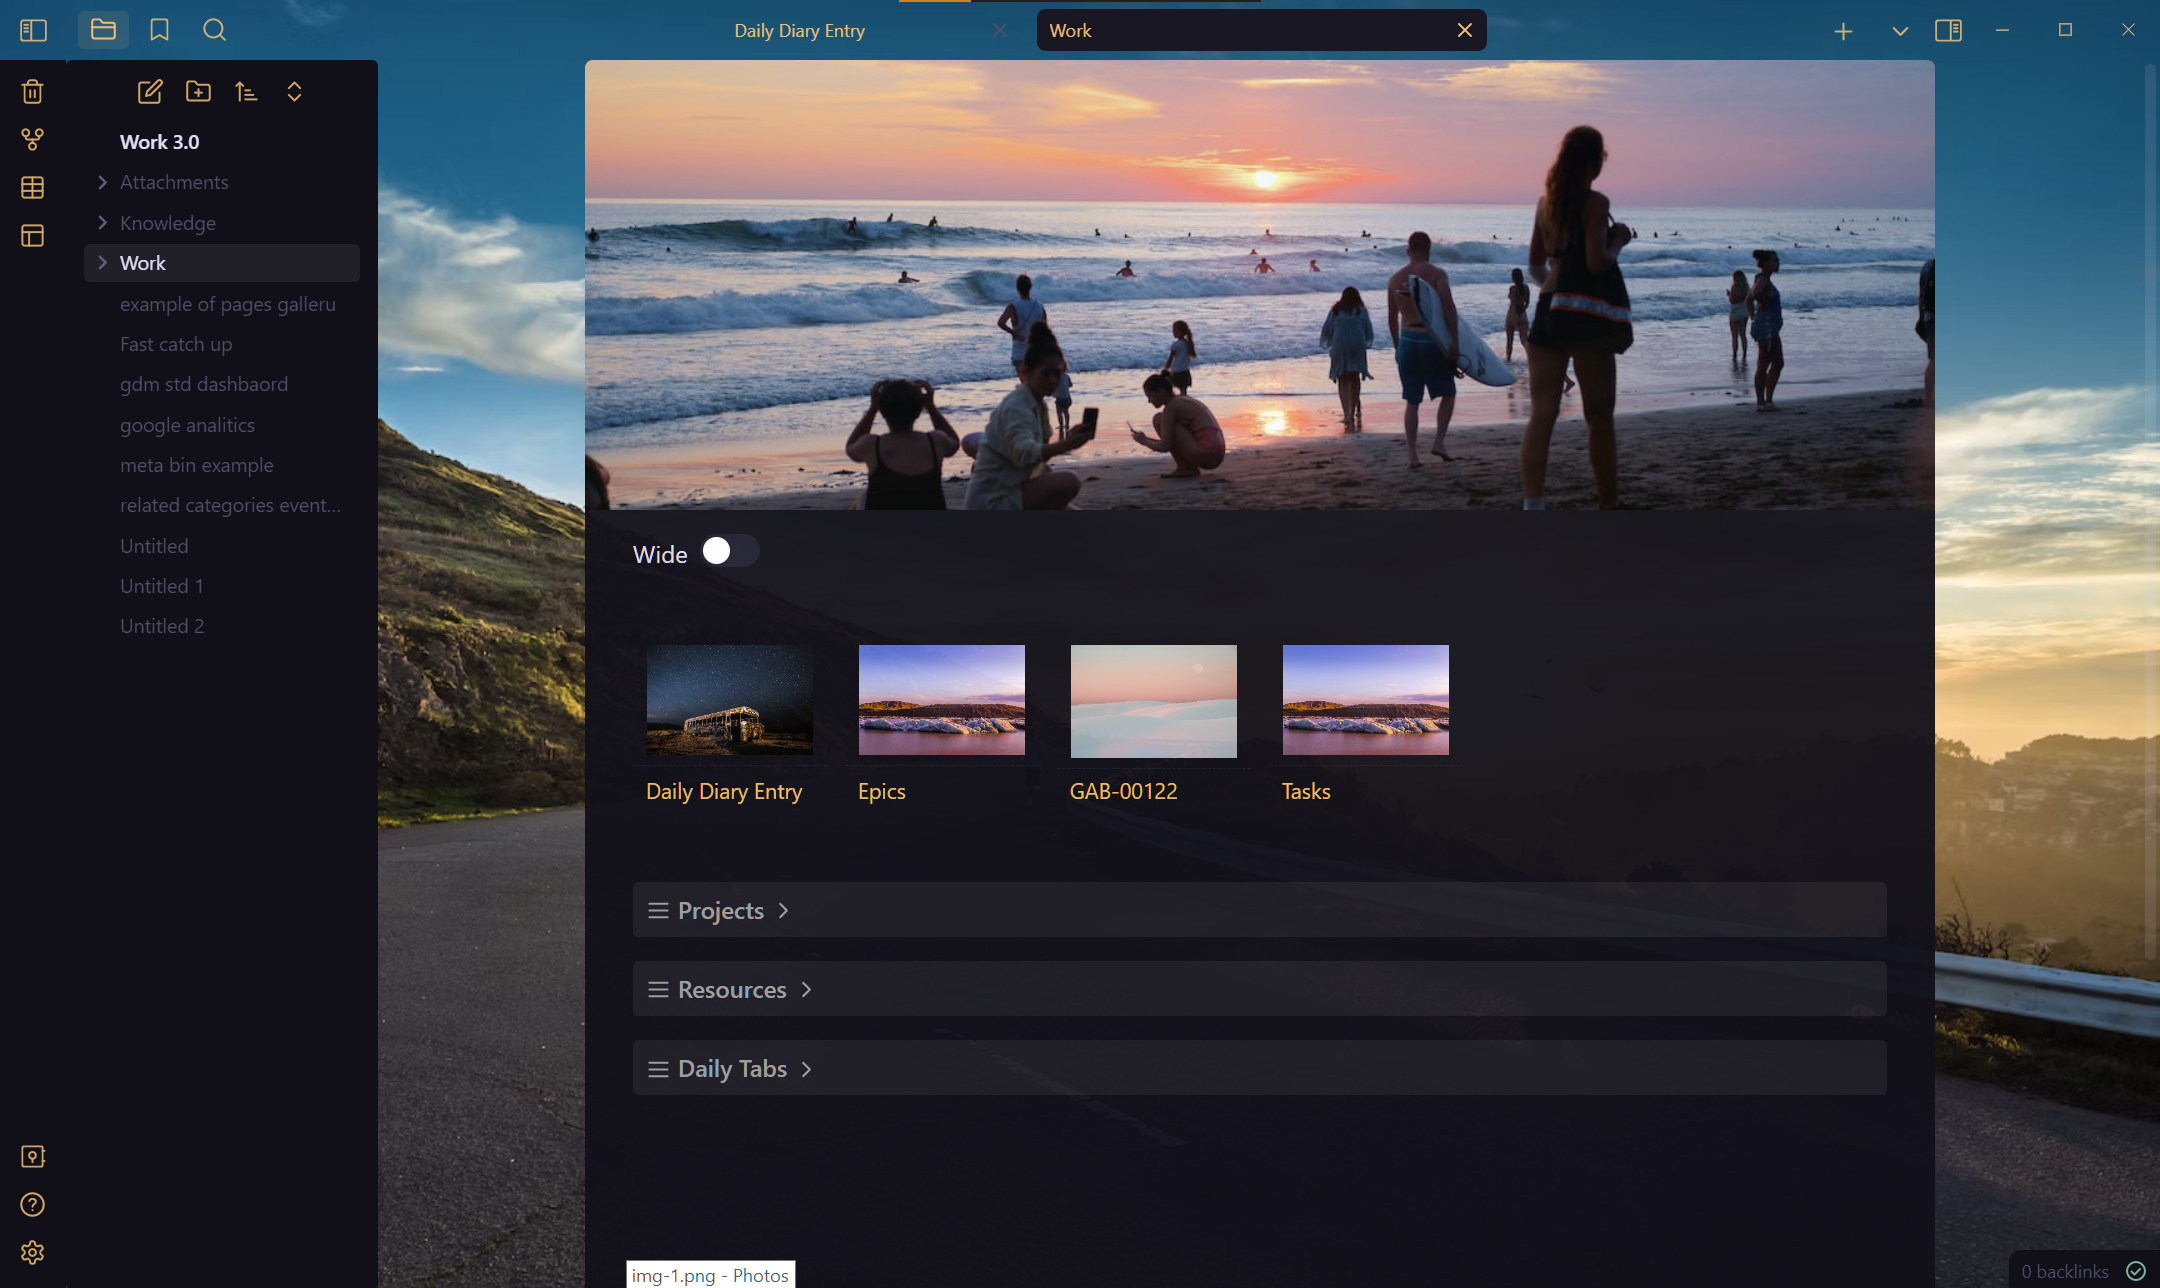Open the bookmarks panel icon

coord(159,30)
